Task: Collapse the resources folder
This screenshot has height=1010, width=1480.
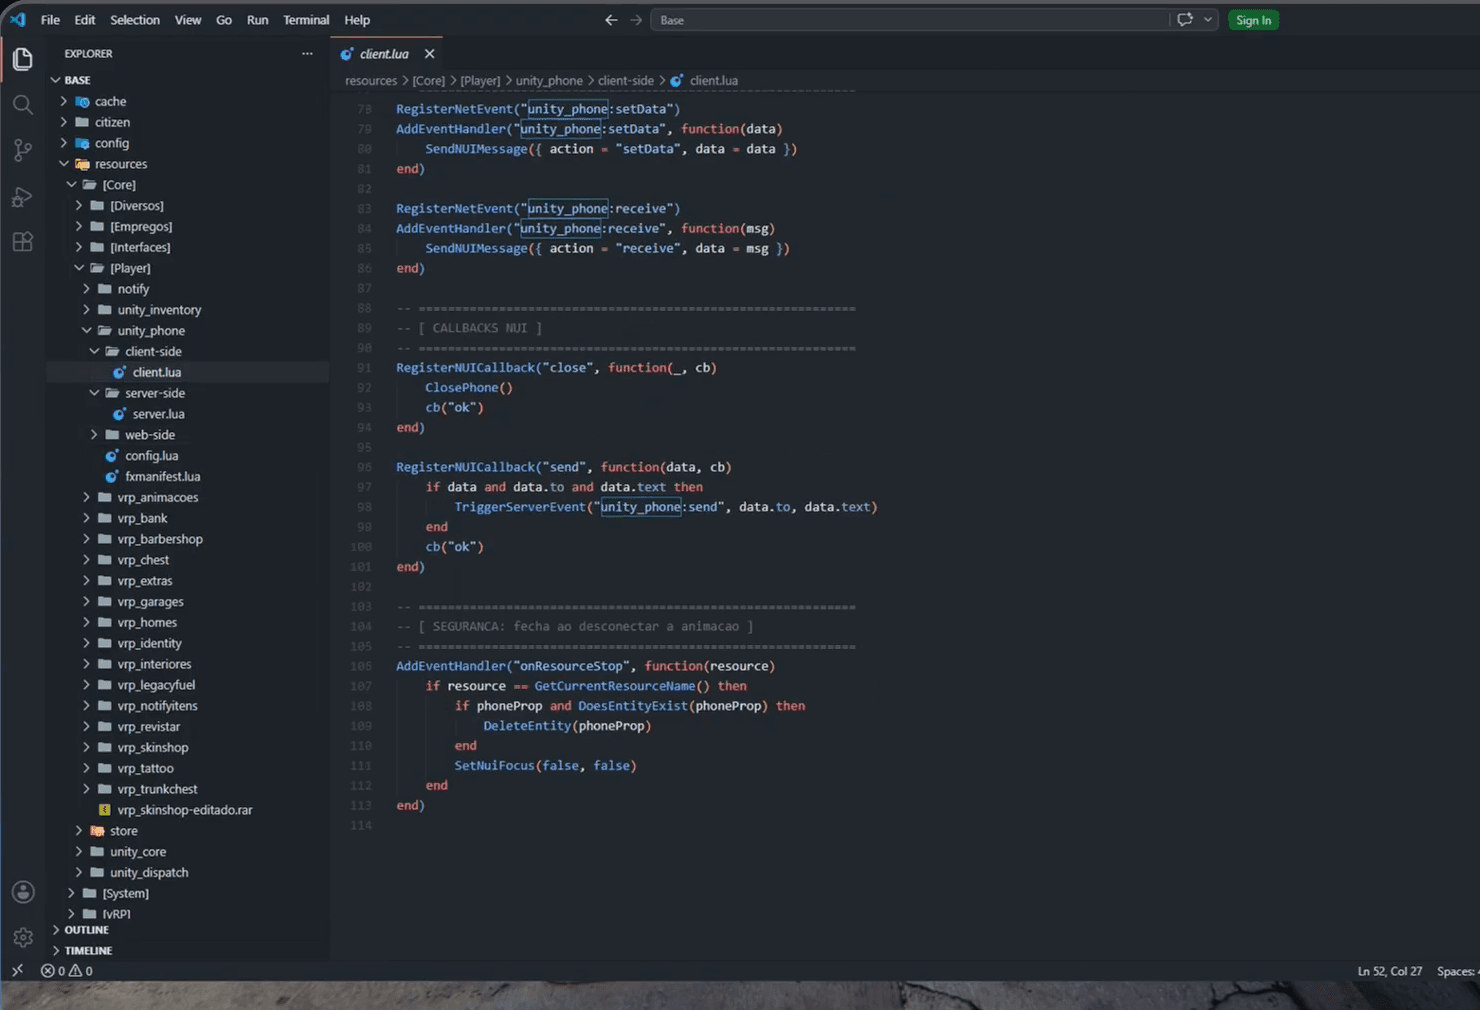Action: pyautogui.click(x=188, y=164)
